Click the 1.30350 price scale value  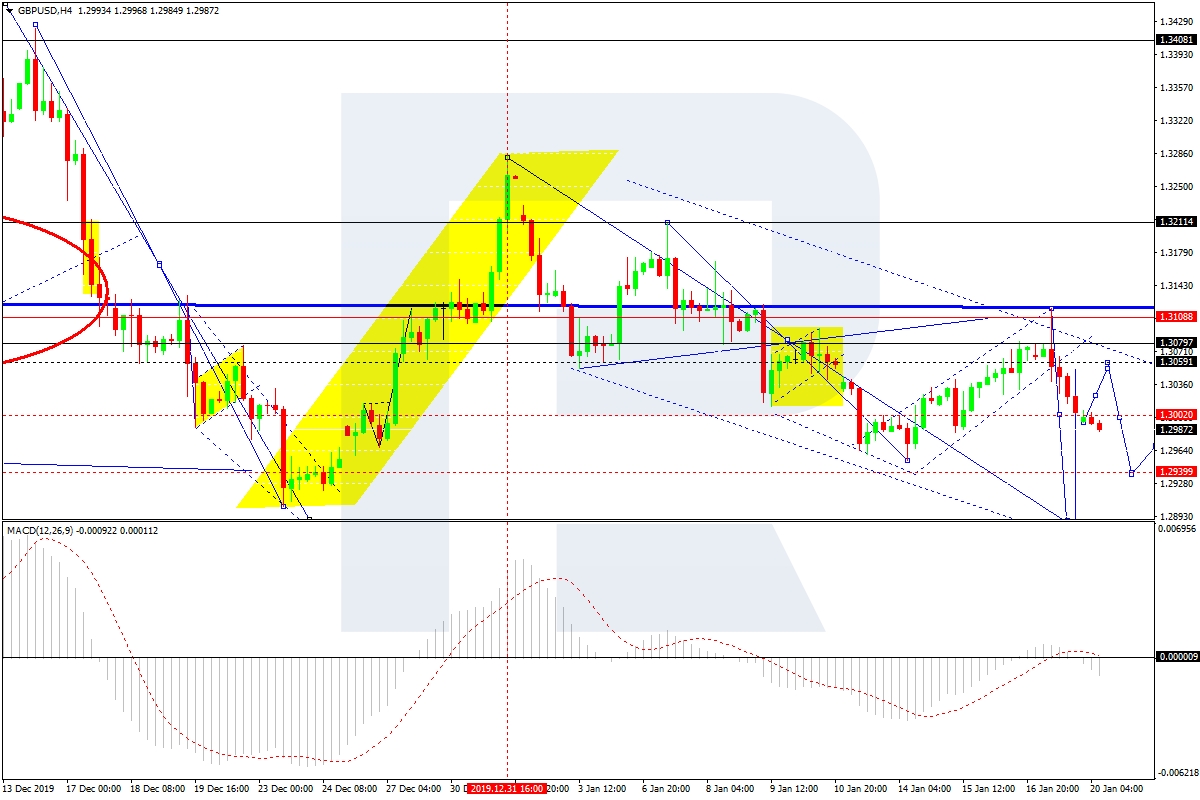click(1176, 384)
